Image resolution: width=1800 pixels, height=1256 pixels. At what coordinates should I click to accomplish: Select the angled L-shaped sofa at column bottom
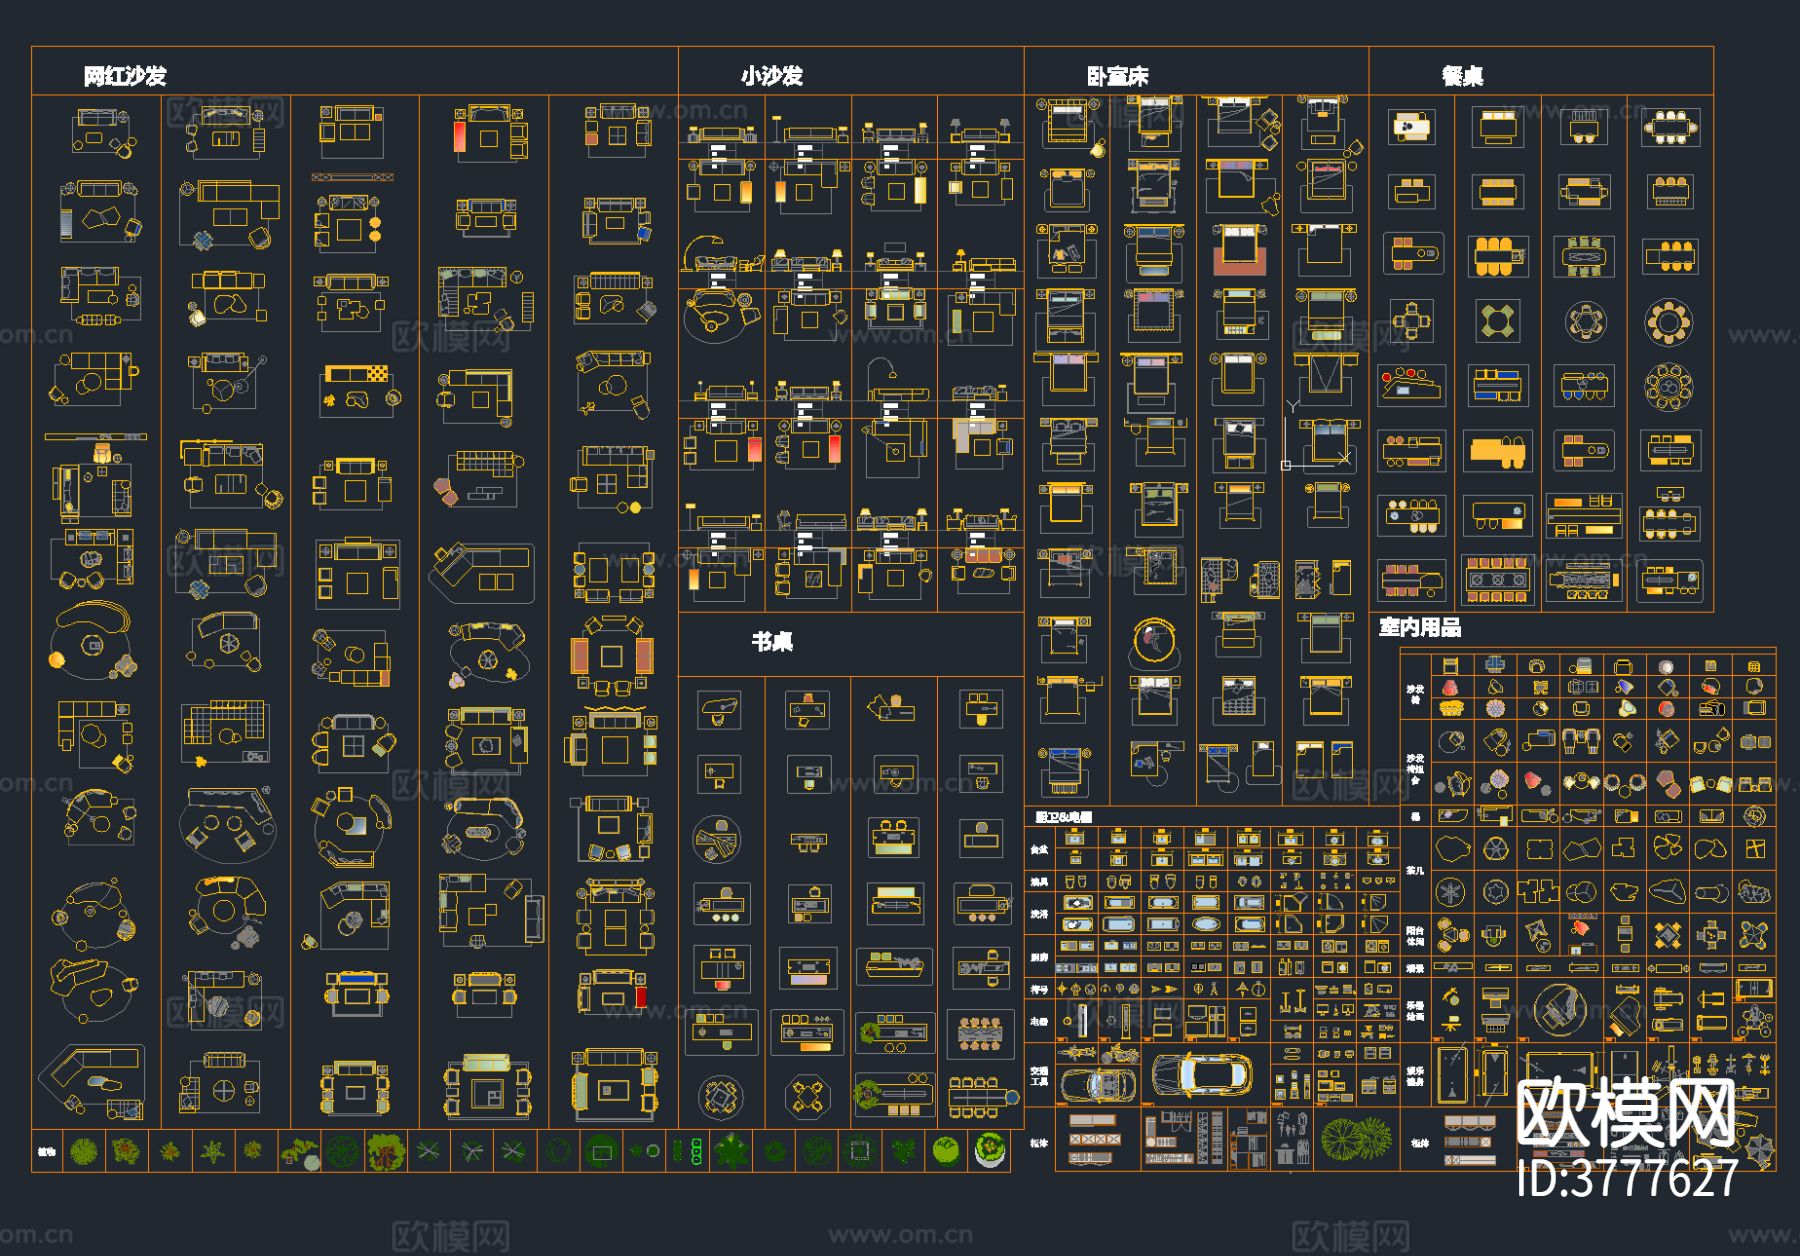[x=93, y=1082]
